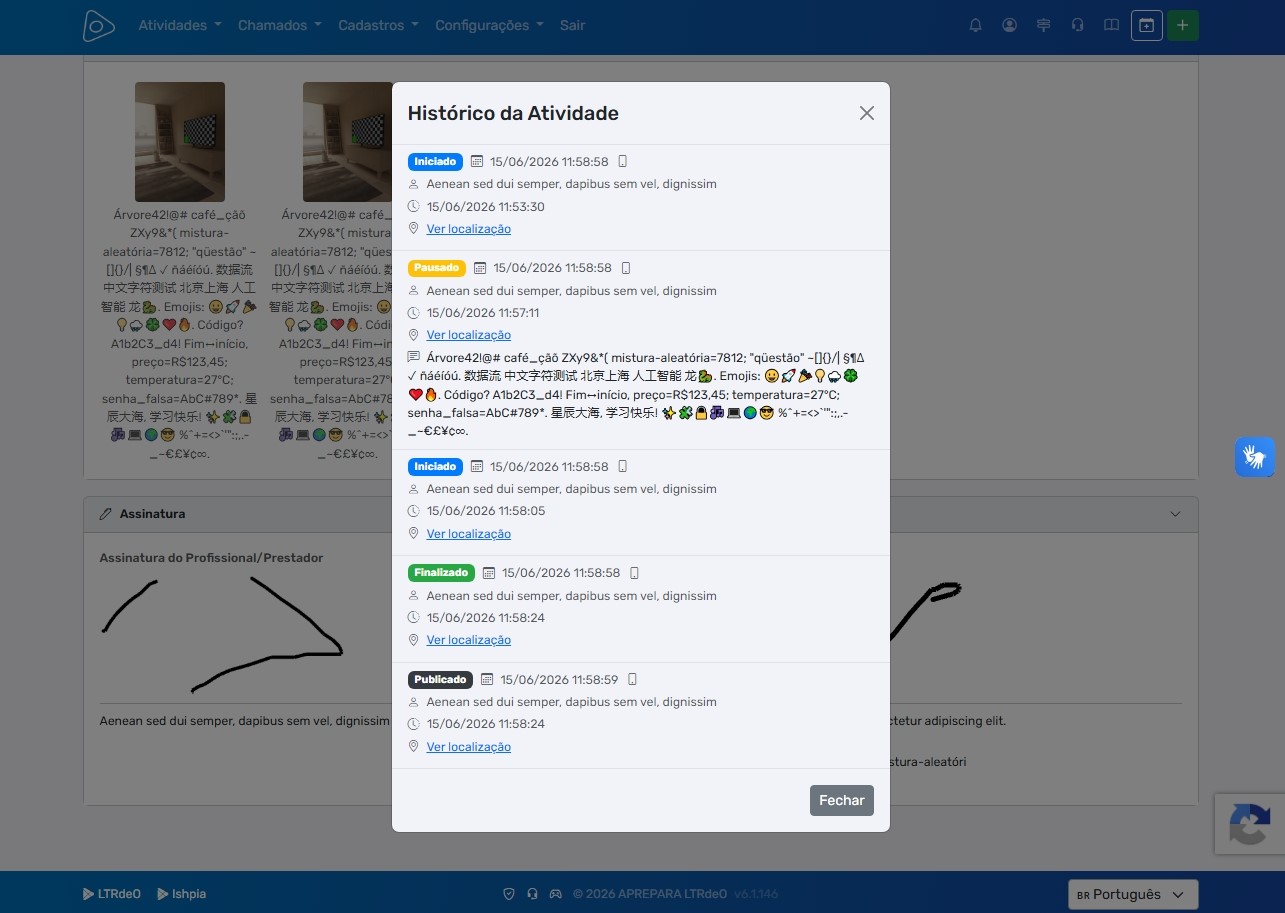Click the Assinatura section header label

[x=152, y=514]
